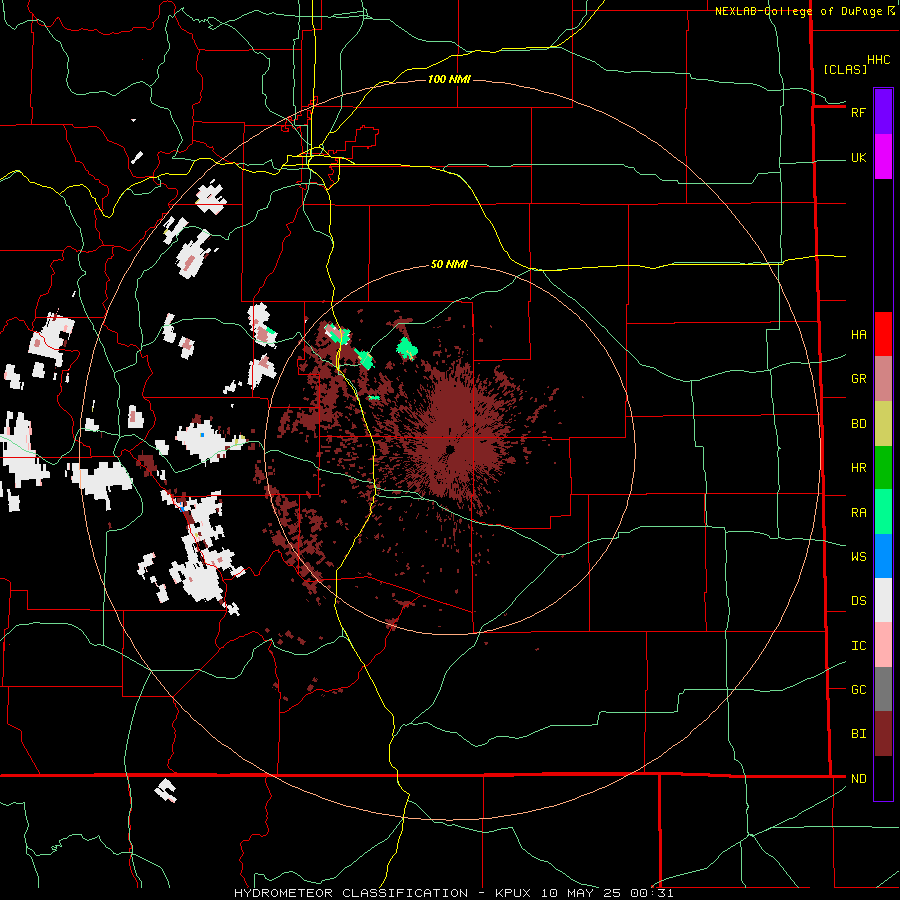
Task: Click the UK legend label
Action: point(858,157)
